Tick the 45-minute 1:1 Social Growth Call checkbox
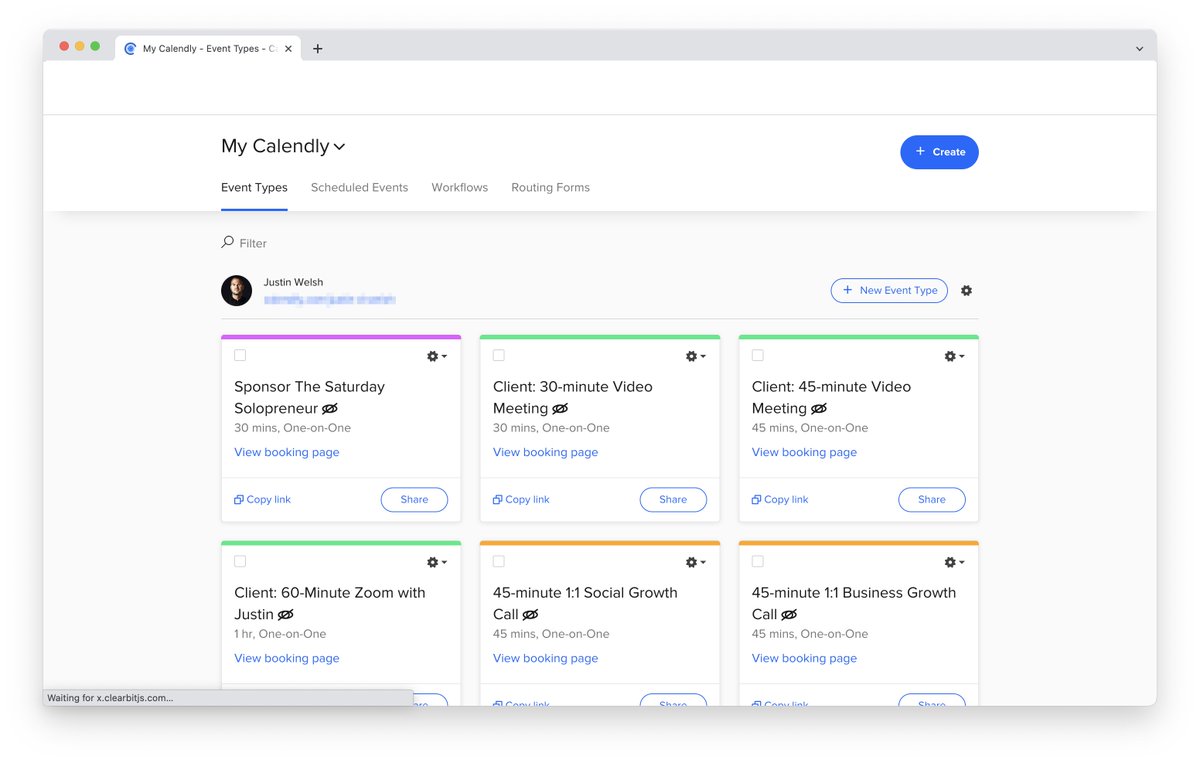This screenshot has height=763, width=1200. point(499,561)
